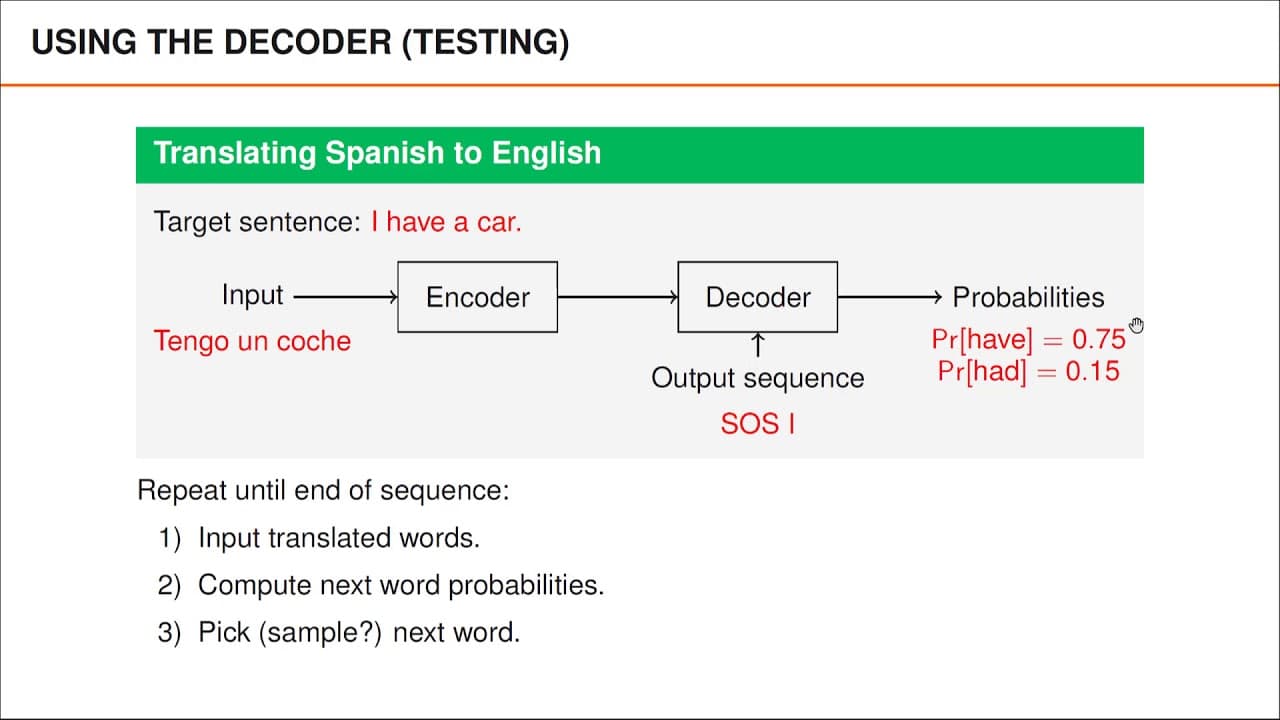Click the 'Input' label left of Encoder

(253, 295)
